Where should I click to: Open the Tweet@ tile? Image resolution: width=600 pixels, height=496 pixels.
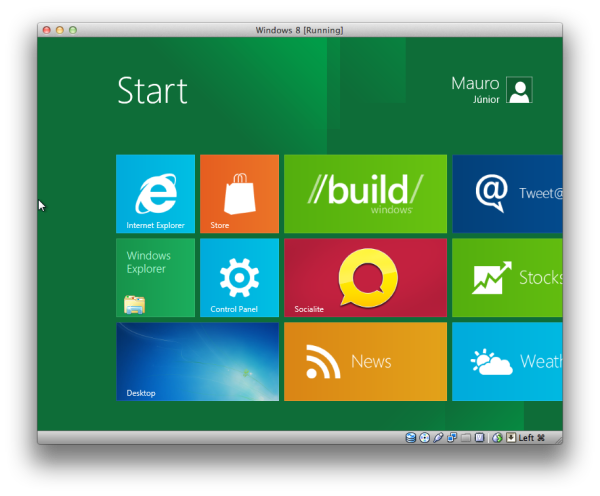point(507,194)
